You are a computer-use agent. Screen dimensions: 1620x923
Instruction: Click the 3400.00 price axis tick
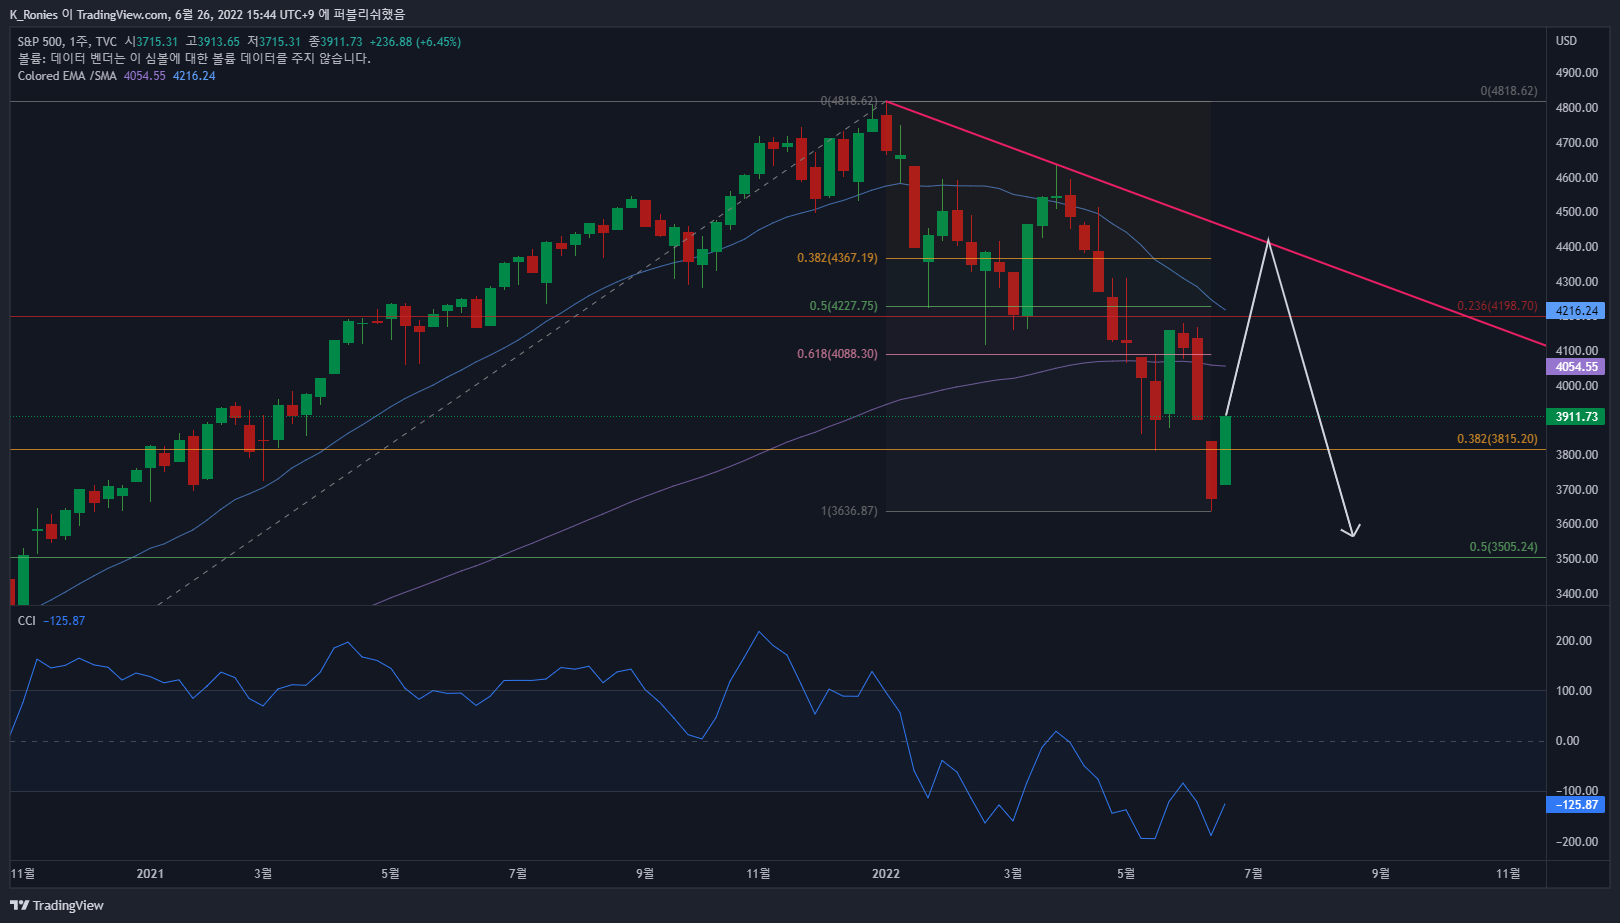pos(1576,594)
